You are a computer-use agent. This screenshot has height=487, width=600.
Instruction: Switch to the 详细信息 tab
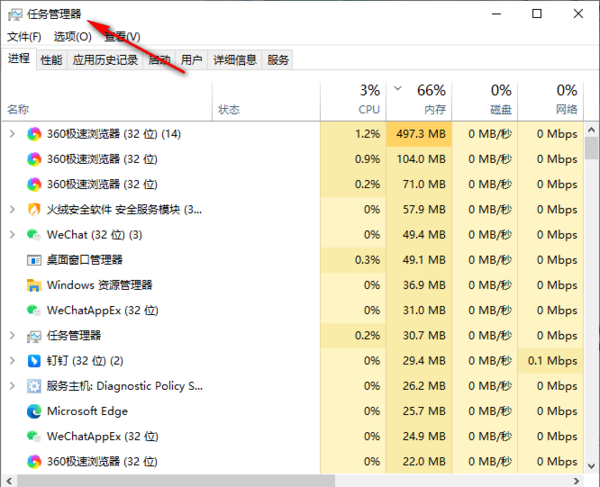(235, 60)
